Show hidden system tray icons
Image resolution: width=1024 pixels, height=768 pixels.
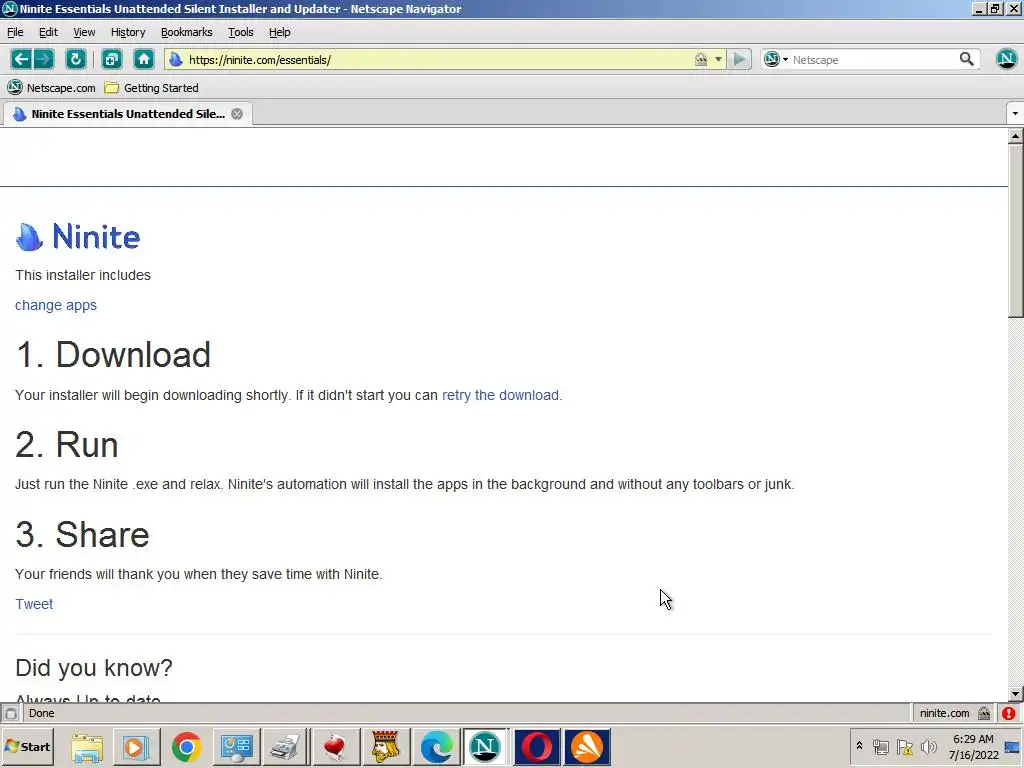click(x=859, y=746)
